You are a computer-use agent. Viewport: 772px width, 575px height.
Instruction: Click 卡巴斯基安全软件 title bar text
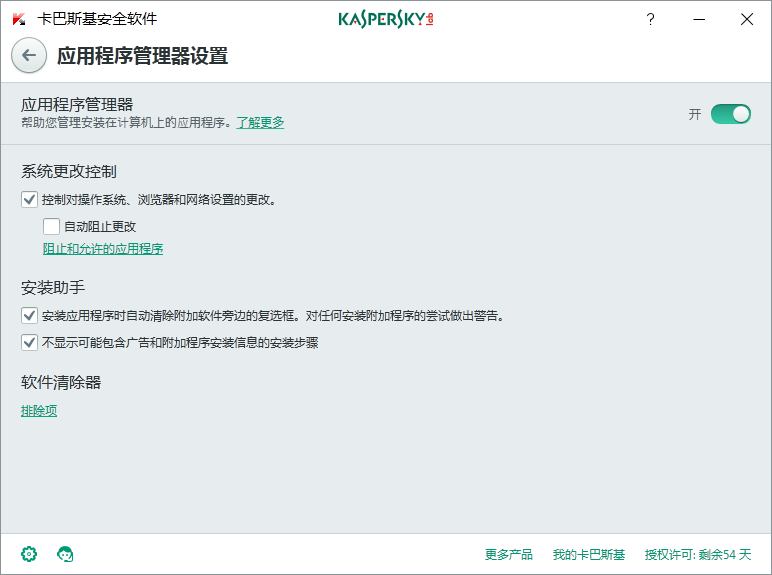tap(97, 19)
